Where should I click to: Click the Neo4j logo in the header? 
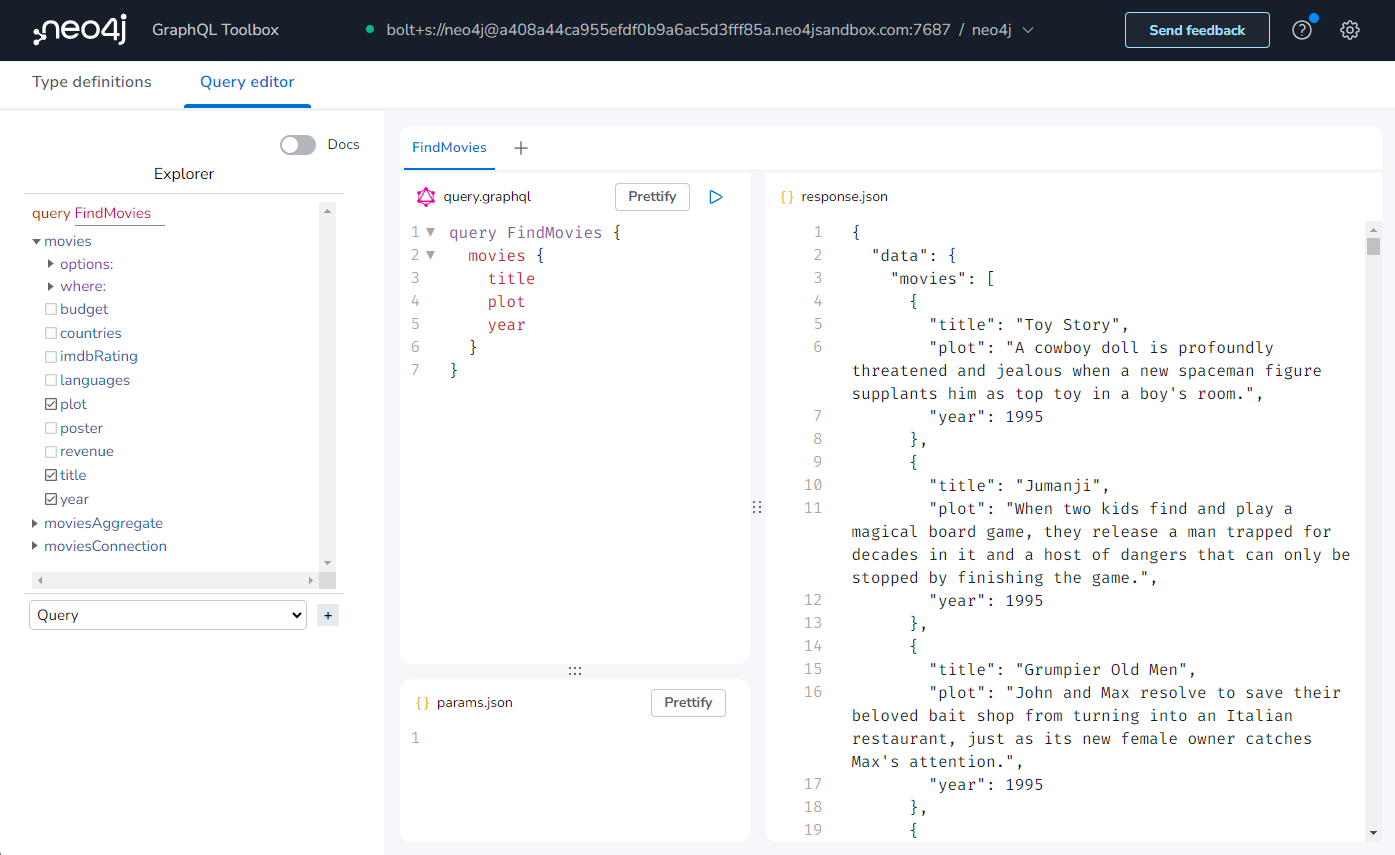point(78,29)
